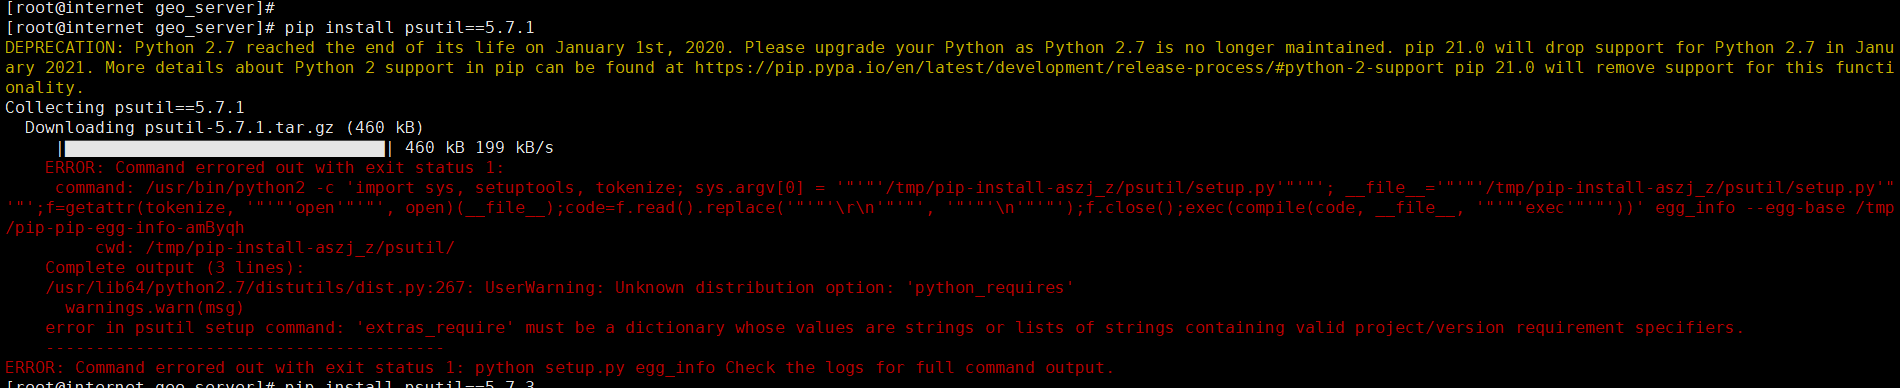The width and height of the screenshot is (1900, 388).
Task: Click the white download progress bar
Action: (x=225, y=147)
